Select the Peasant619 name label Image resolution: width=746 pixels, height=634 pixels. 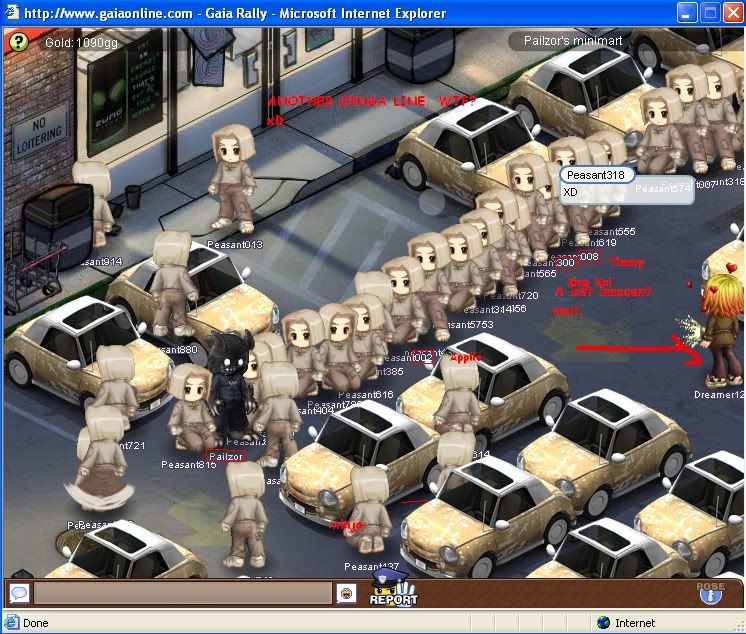(589, 243)
